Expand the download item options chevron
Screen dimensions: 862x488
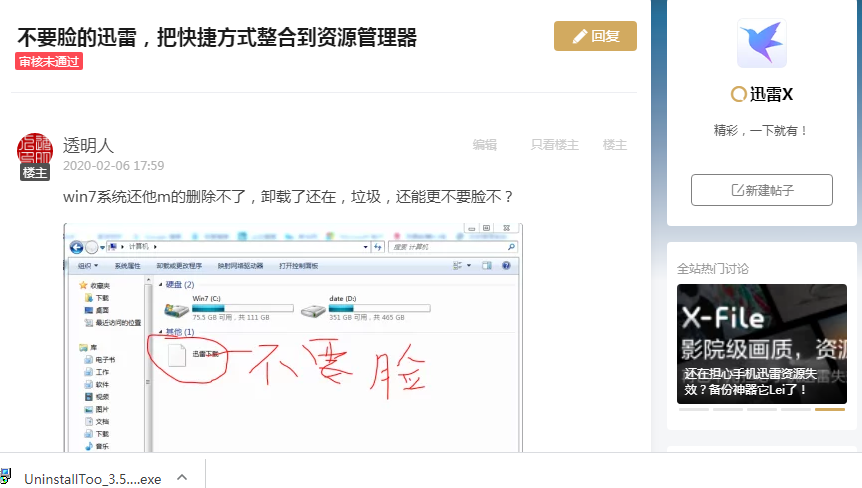[x=182, y=478]
